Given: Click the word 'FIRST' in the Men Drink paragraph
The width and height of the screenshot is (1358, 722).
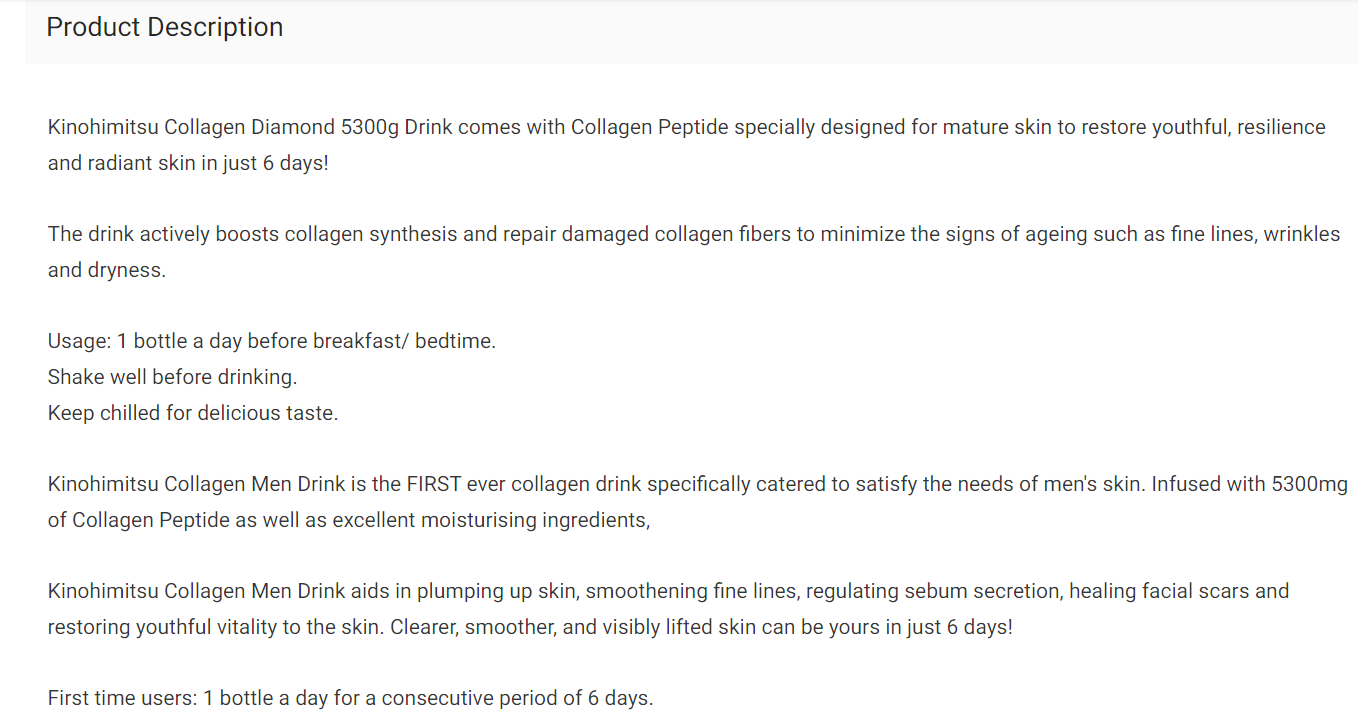Looking at the screenshot, I should click(x=433, y=484).
